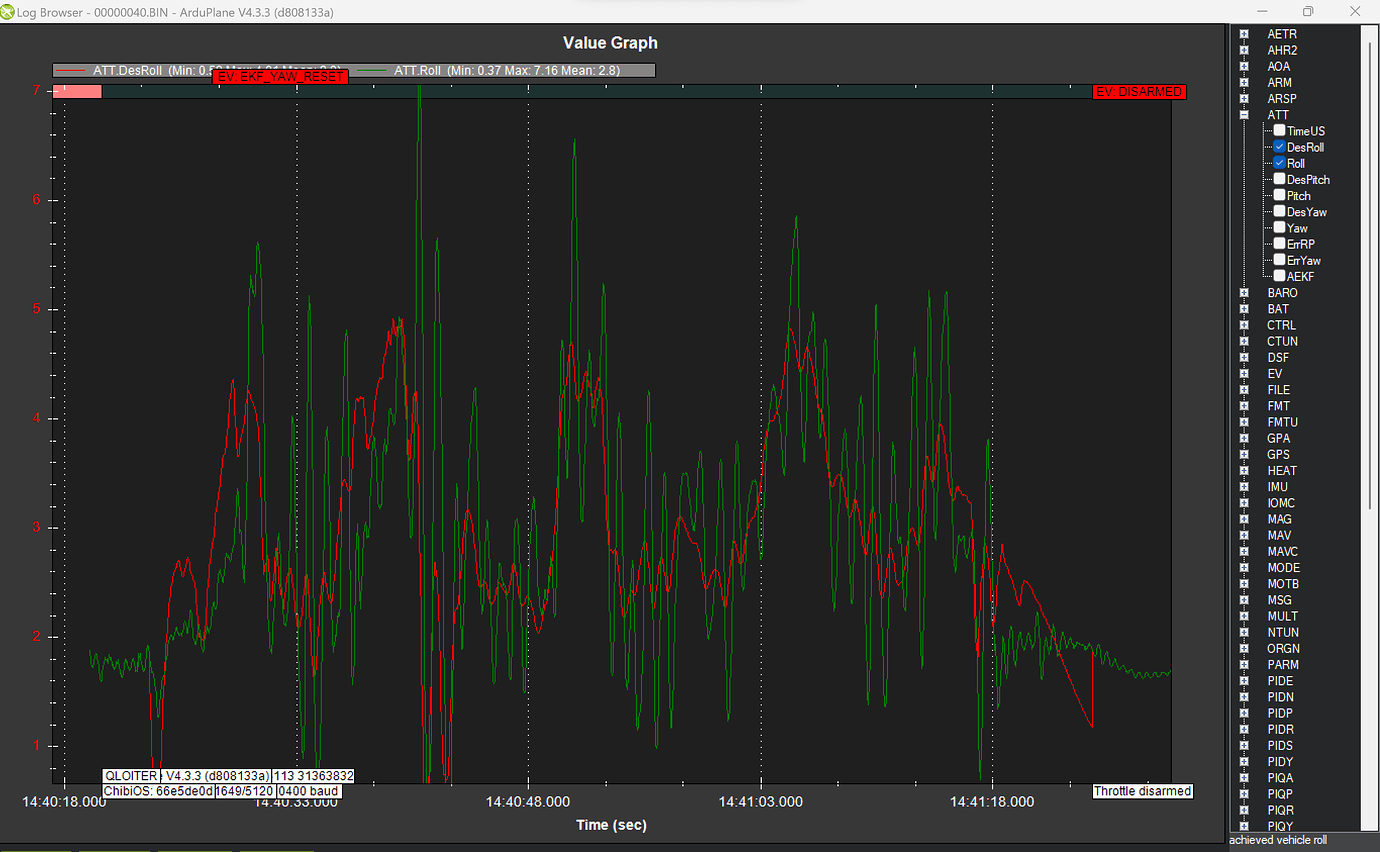
Task: Enable the Yaw checkbox
Action: point(1278,227)
